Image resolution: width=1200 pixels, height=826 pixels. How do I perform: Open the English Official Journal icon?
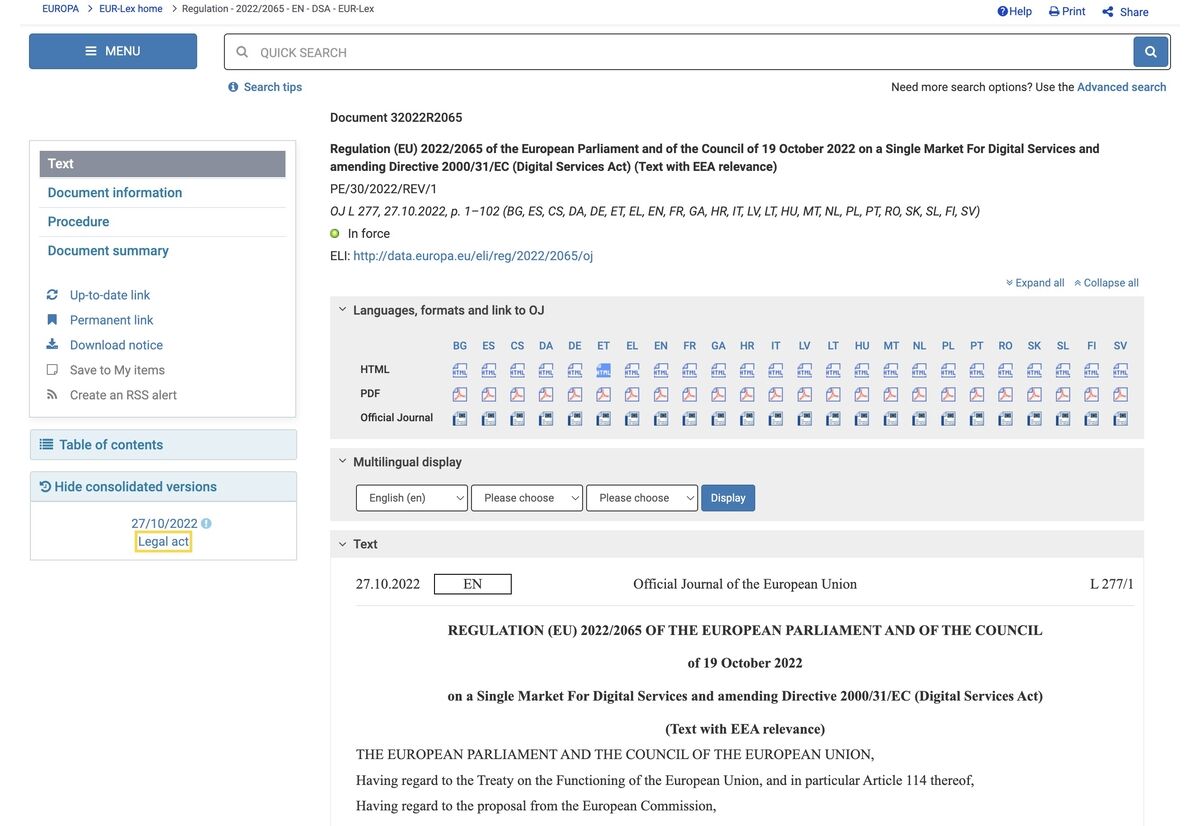[x=661, y=419]
